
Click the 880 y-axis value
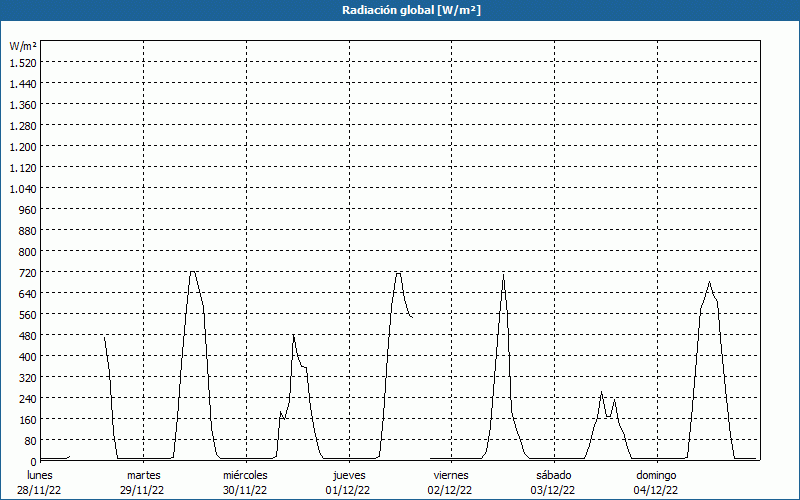pyautogui.click(x=28, y=231)
